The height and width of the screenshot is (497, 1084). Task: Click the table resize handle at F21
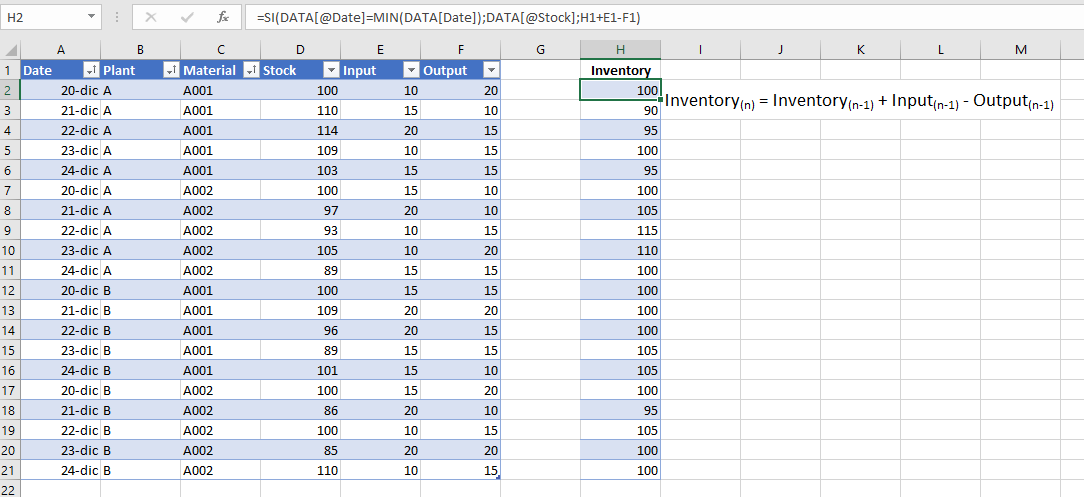[497, 477]
